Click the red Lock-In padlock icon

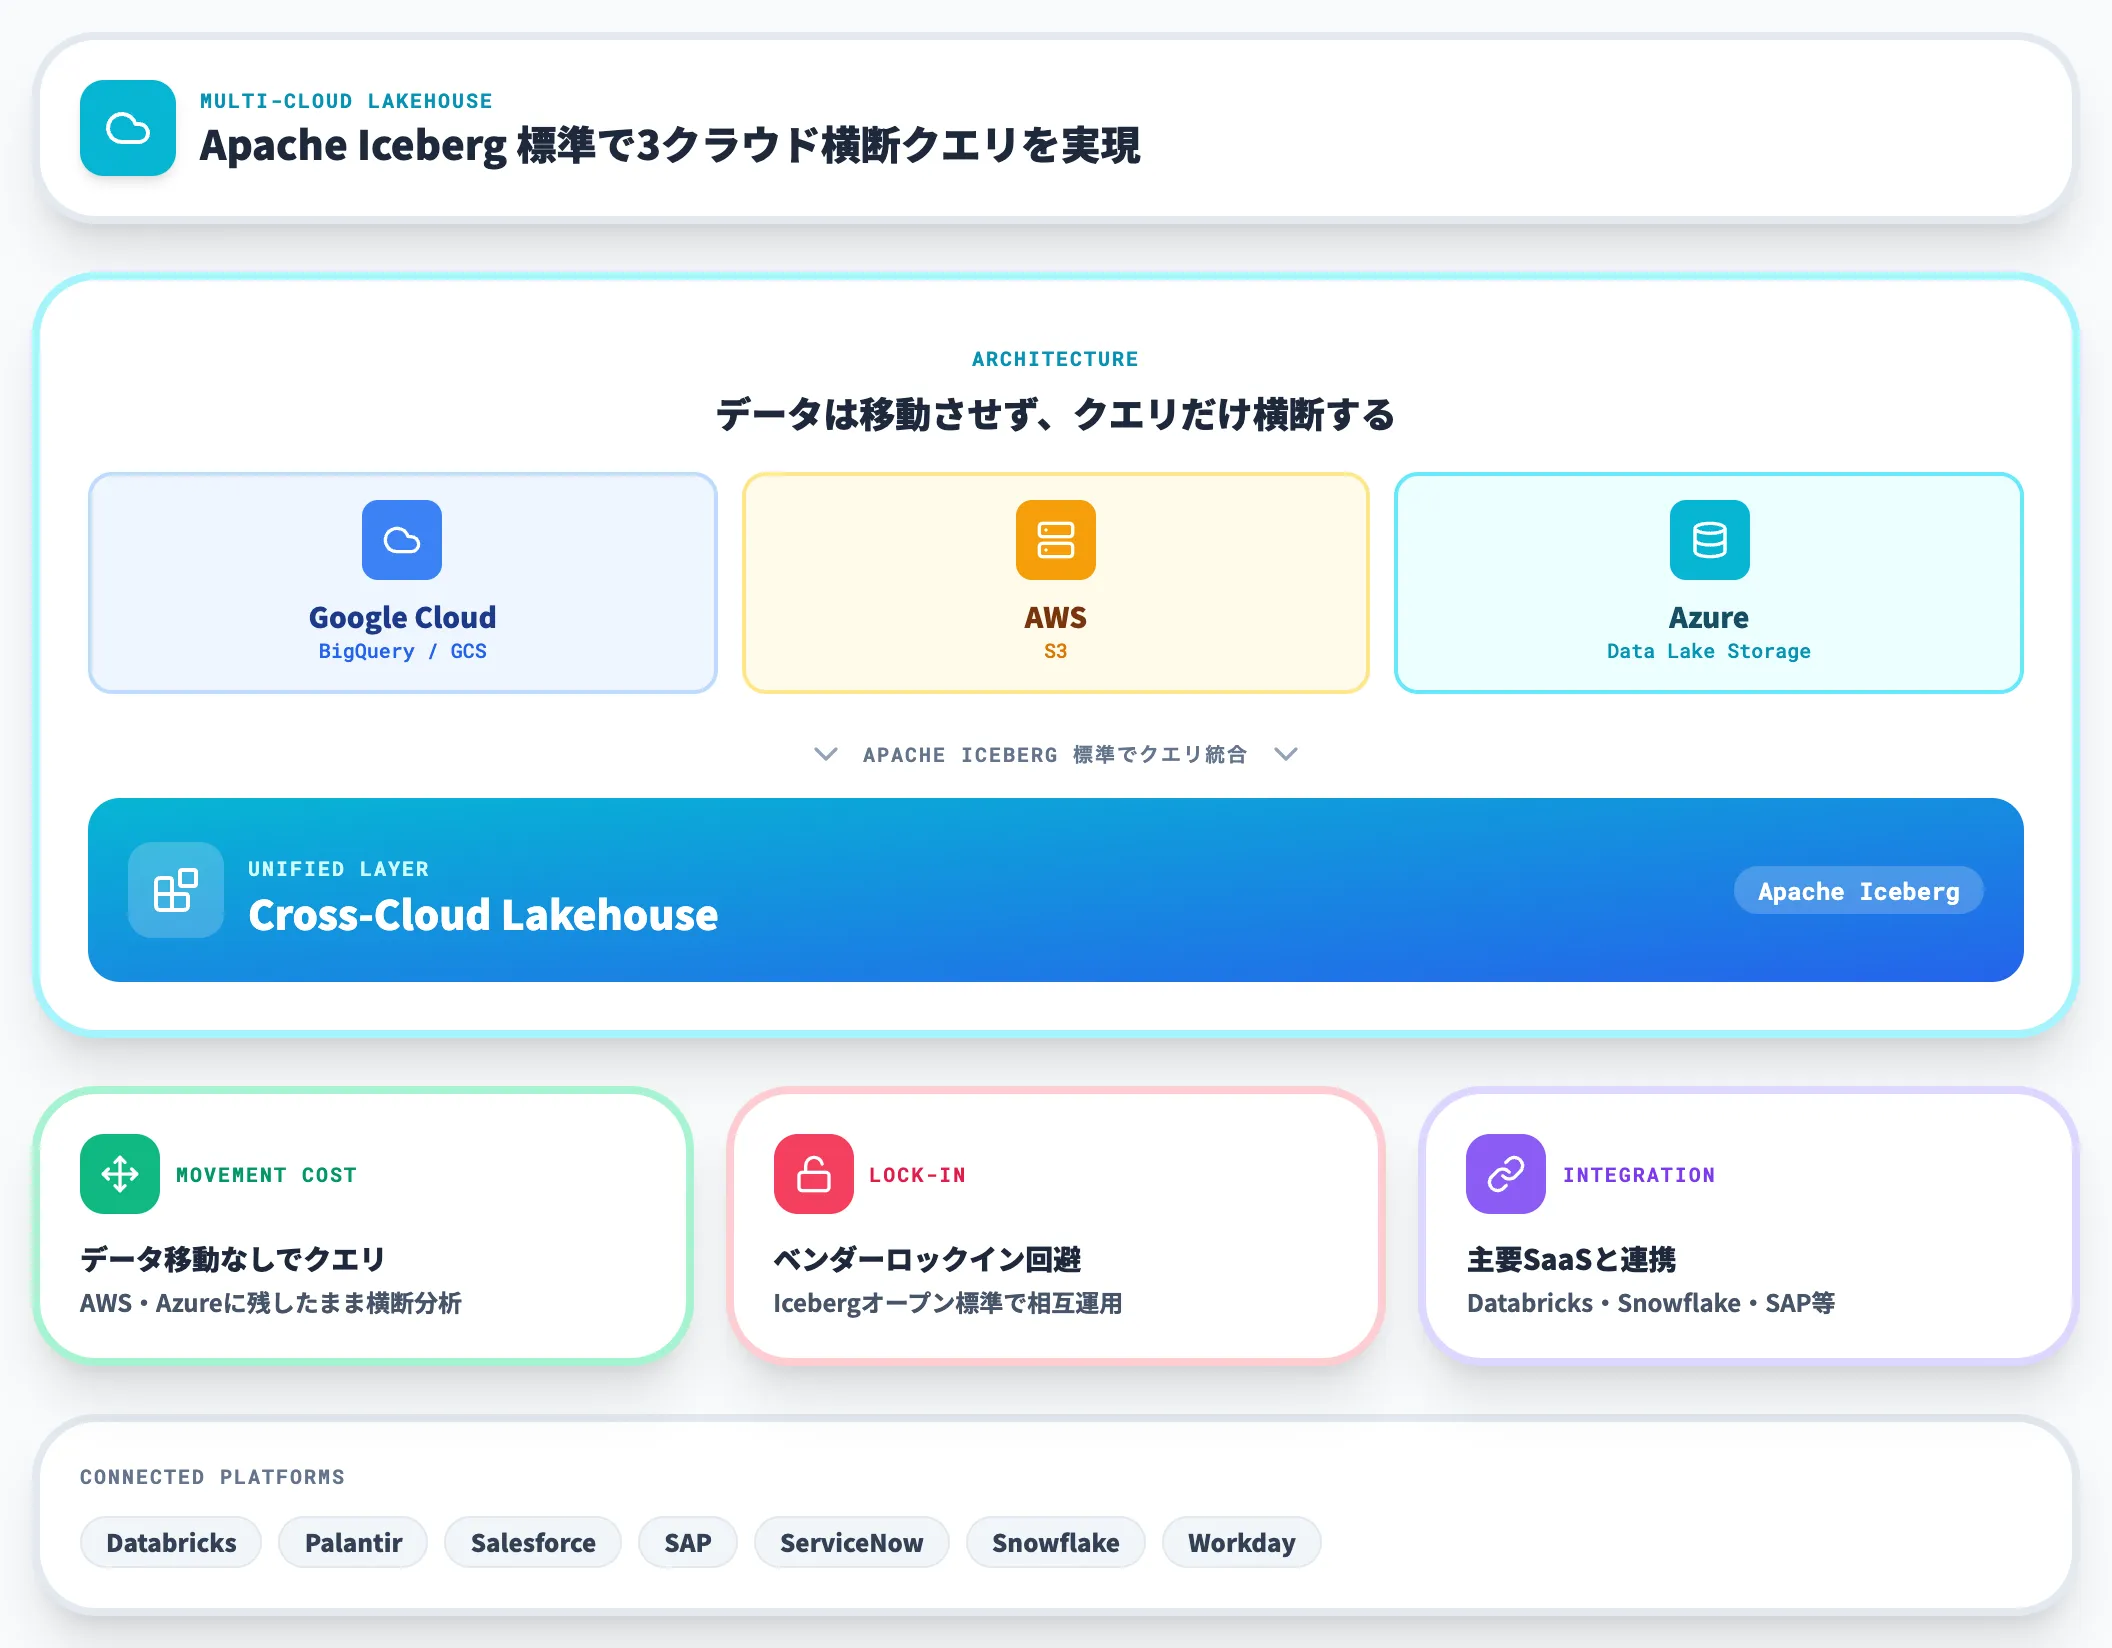pyautogui.click(x=813, y=1174)
